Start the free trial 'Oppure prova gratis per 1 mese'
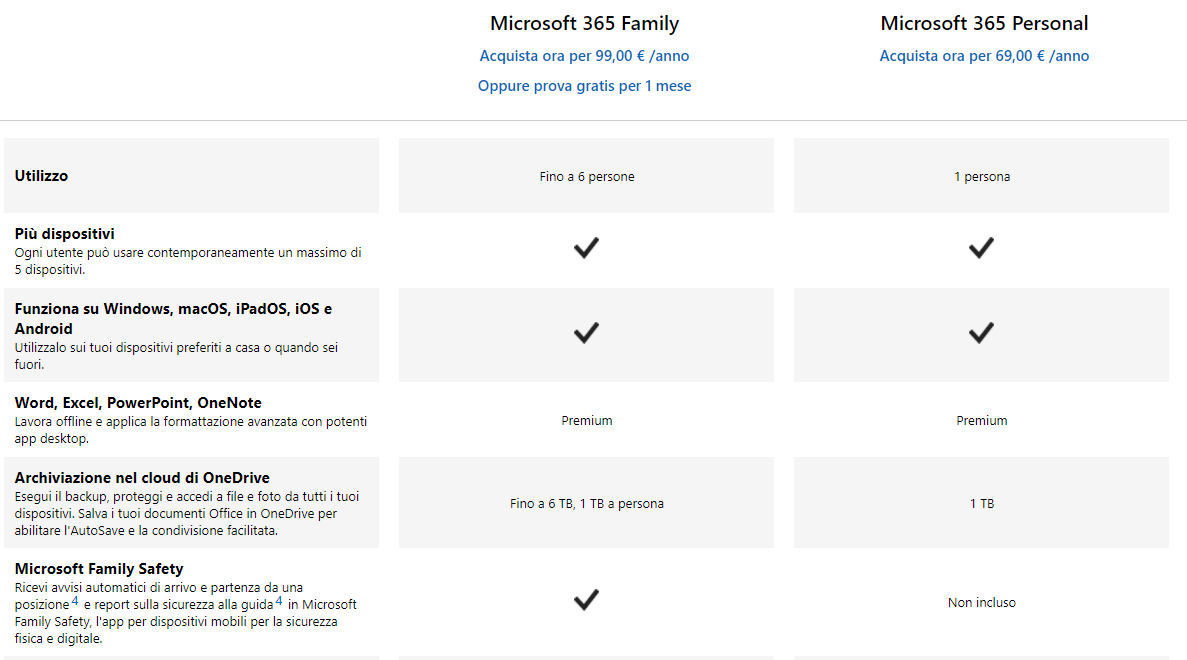 tap(584, 86)
